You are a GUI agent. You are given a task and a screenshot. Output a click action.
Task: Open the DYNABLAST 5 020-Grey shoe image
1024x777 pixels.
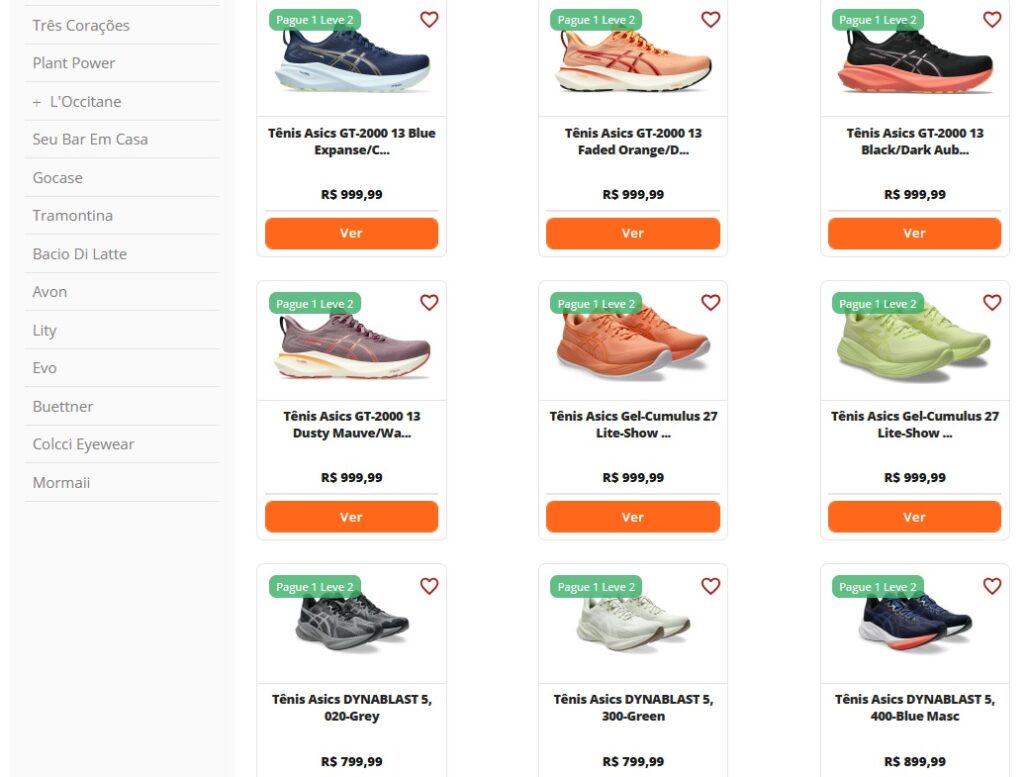(352, 625)
